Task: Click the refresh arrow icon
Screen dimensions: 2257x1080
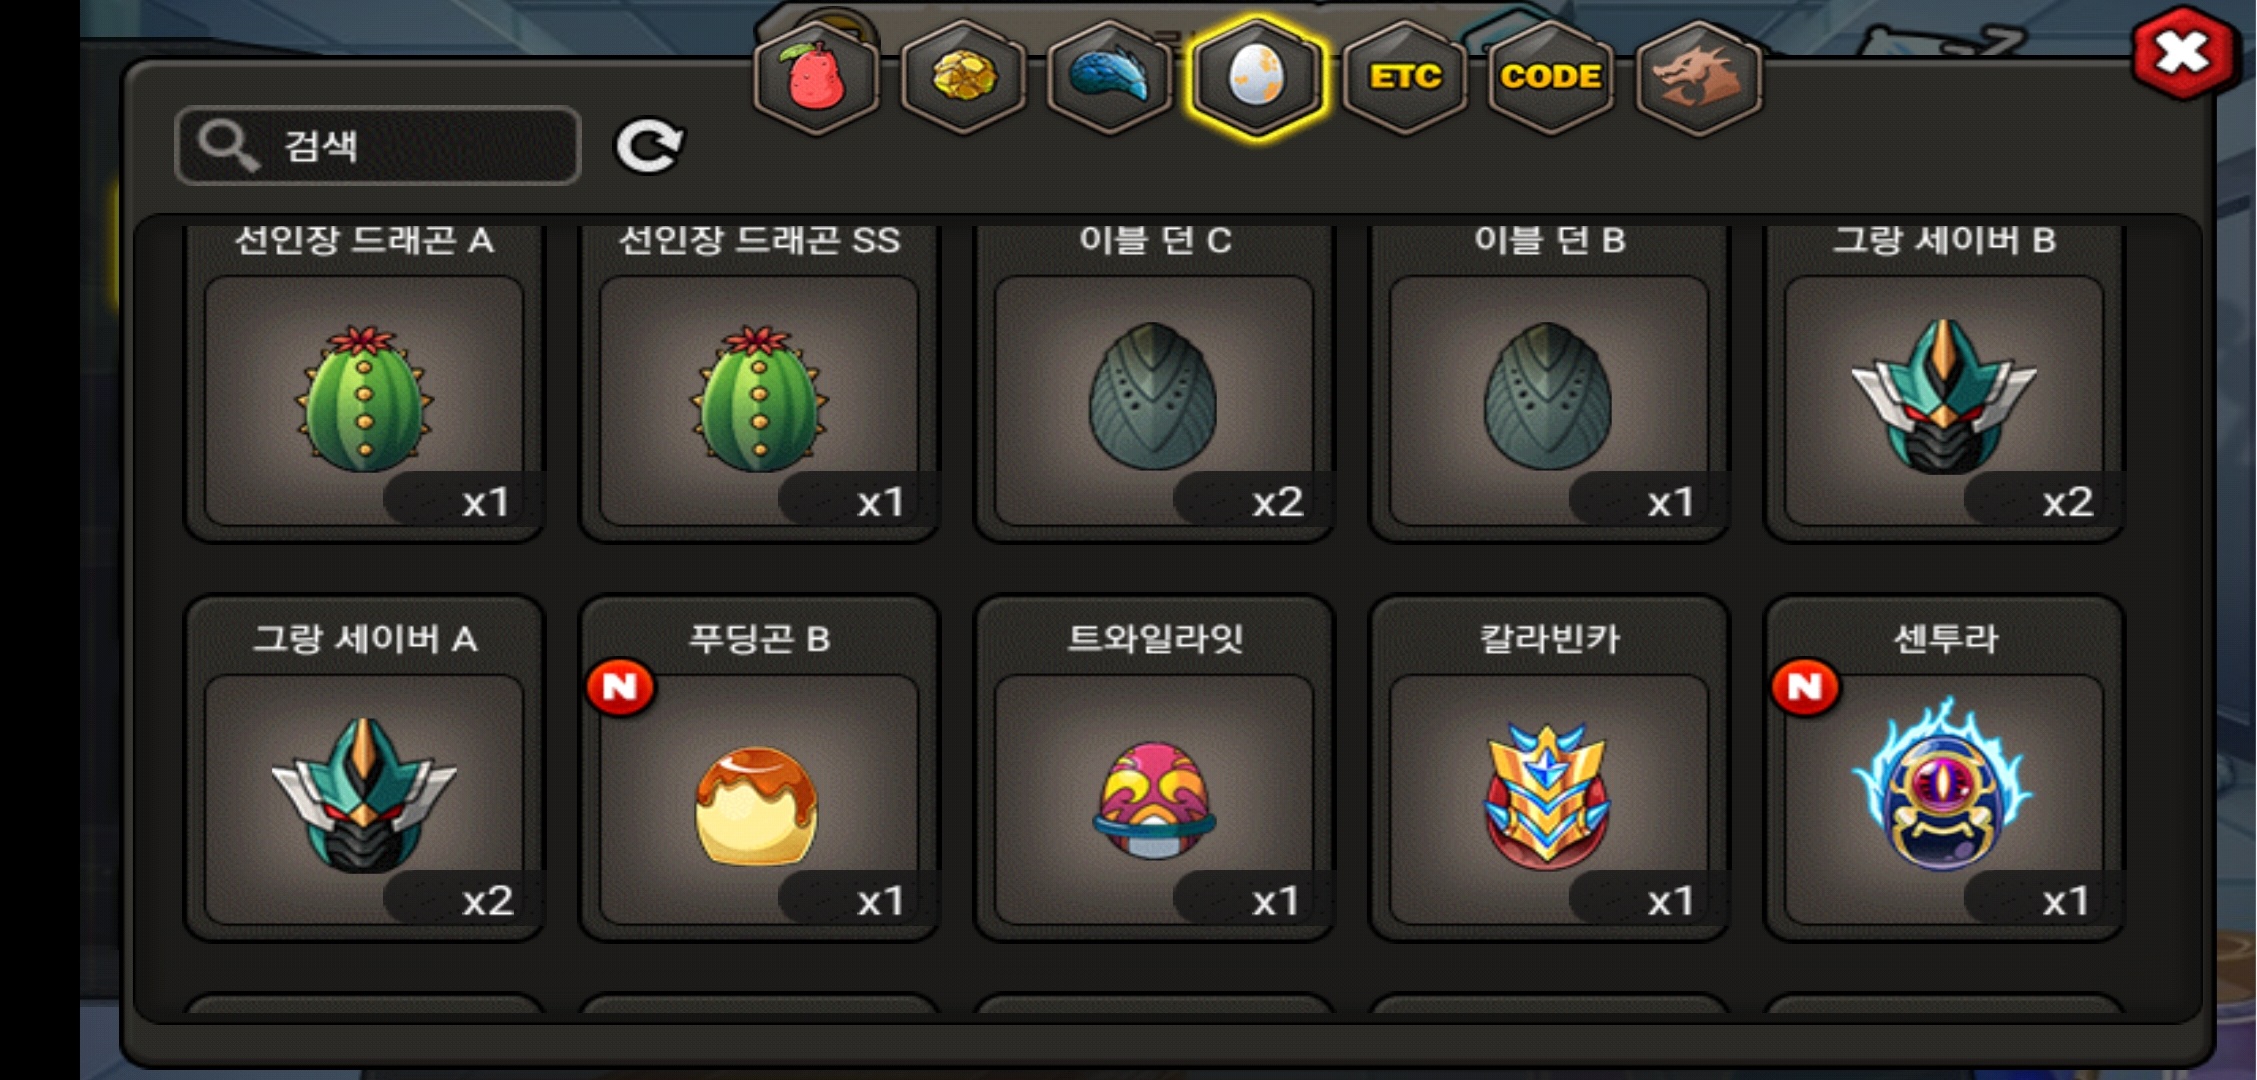Action: click(x=648, y=147)
